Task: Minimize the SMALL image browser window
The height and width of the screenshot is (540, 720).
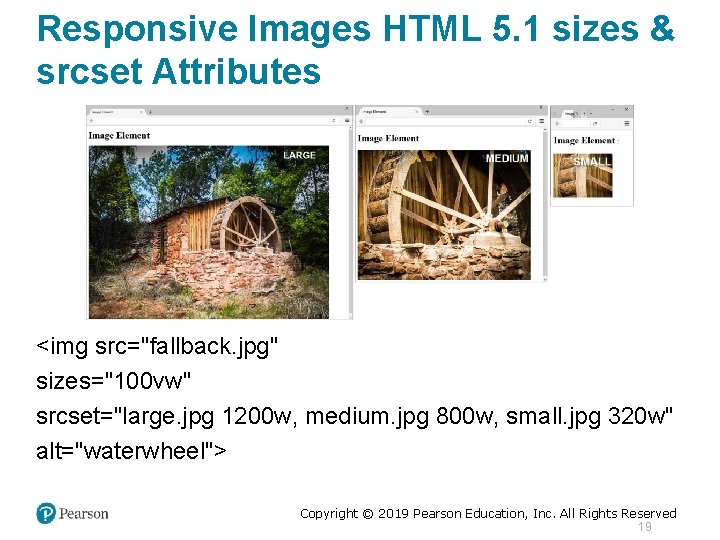Action: 613,109
